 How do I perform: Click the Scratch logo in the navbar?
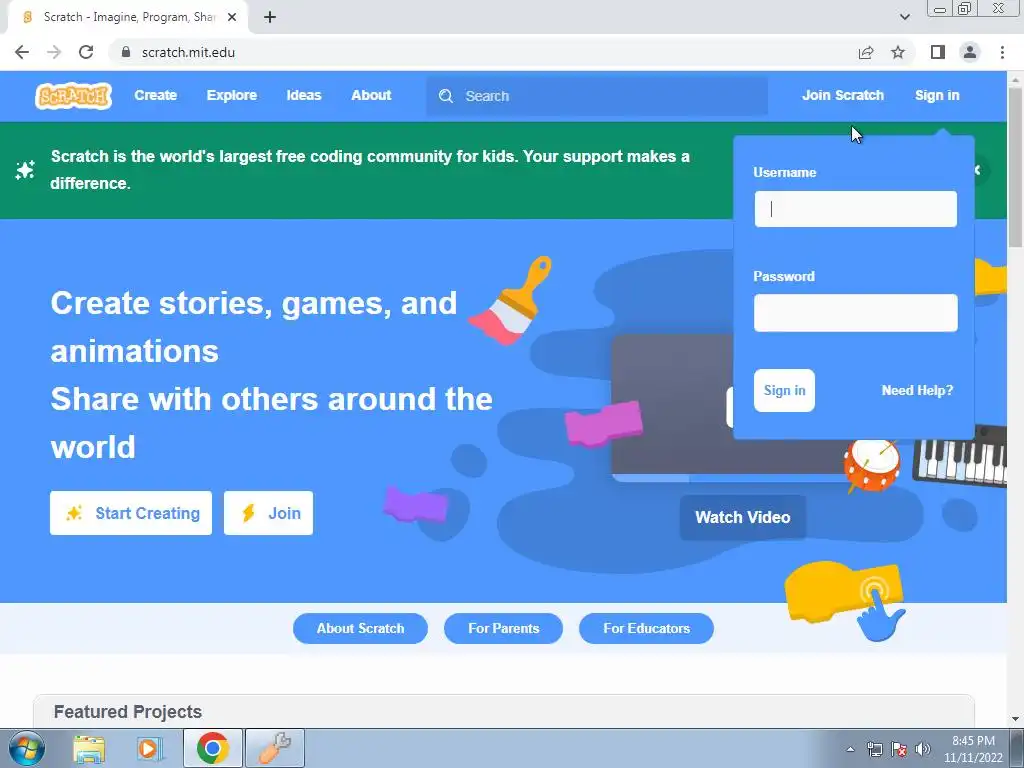click(73, 96)
